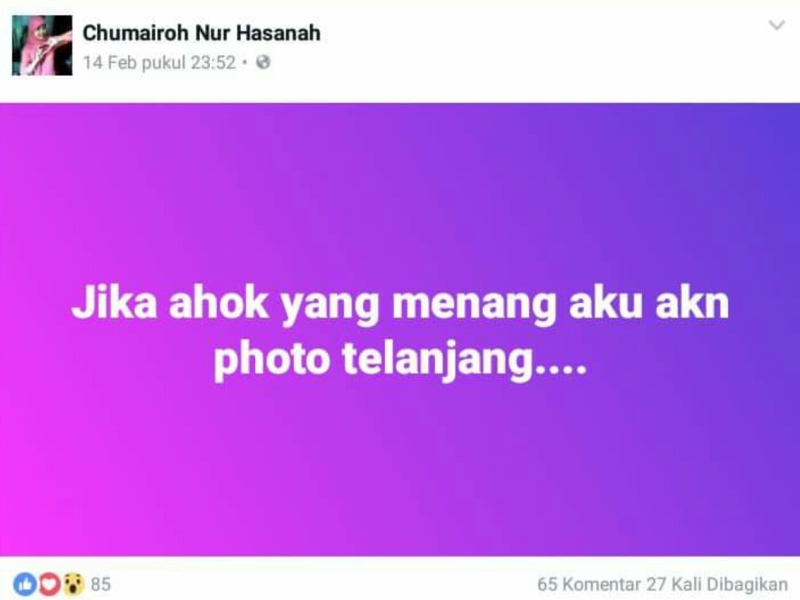Screen dimensions: 800x600
Task: Open the post options chevron menu
Action: coord(777,25)
